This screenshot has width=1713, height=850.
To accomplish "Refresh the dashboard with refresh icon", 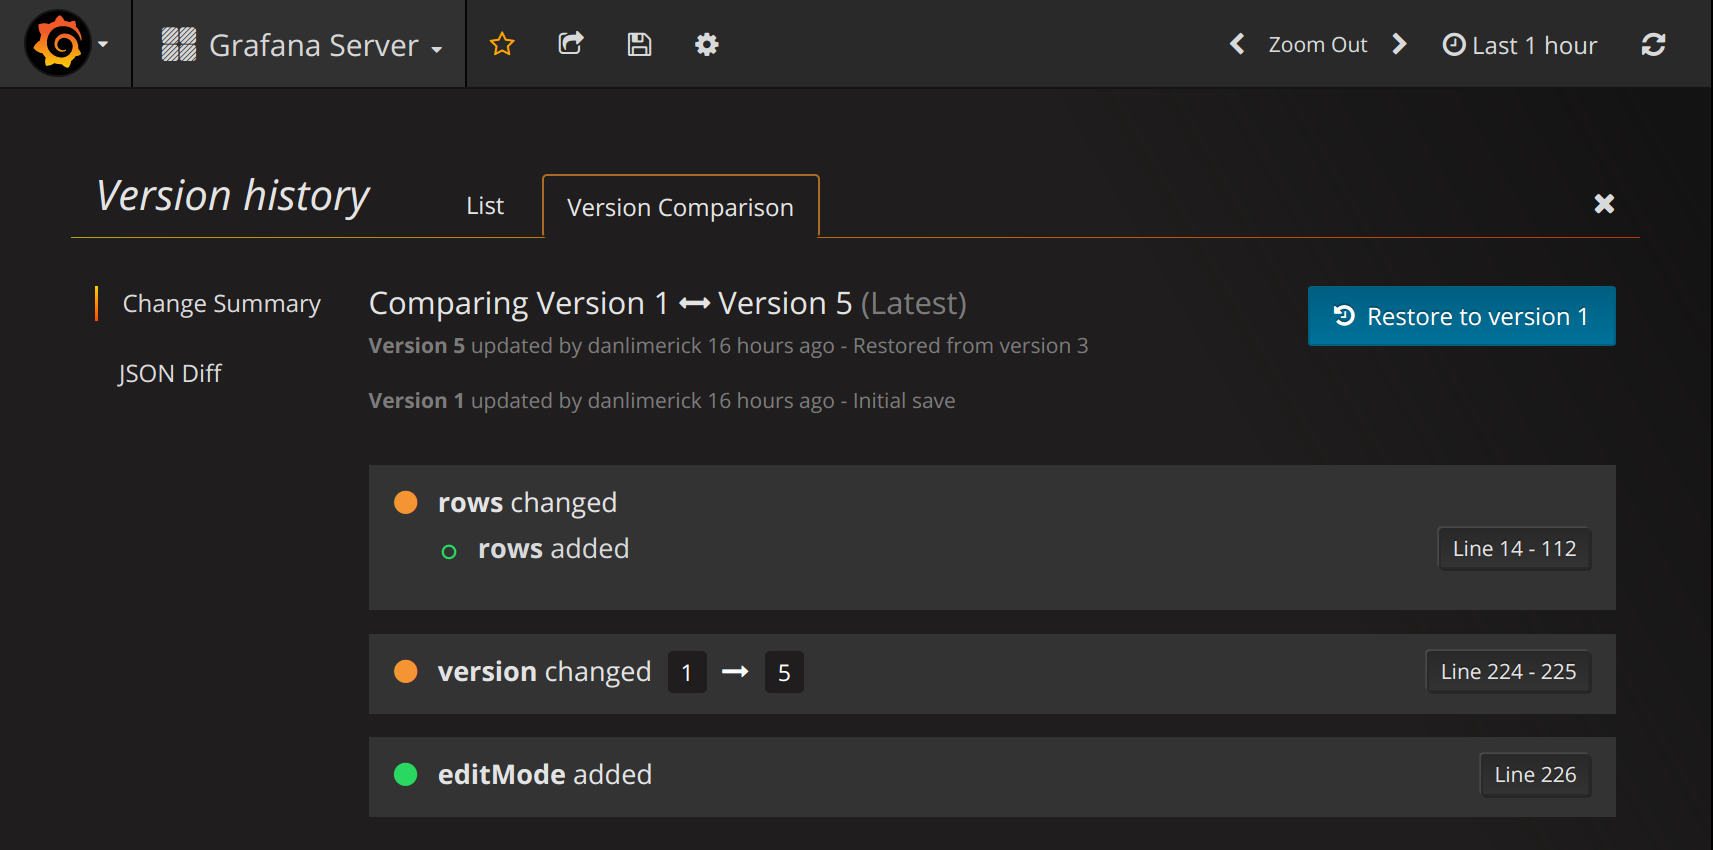I will [1653, 44].
